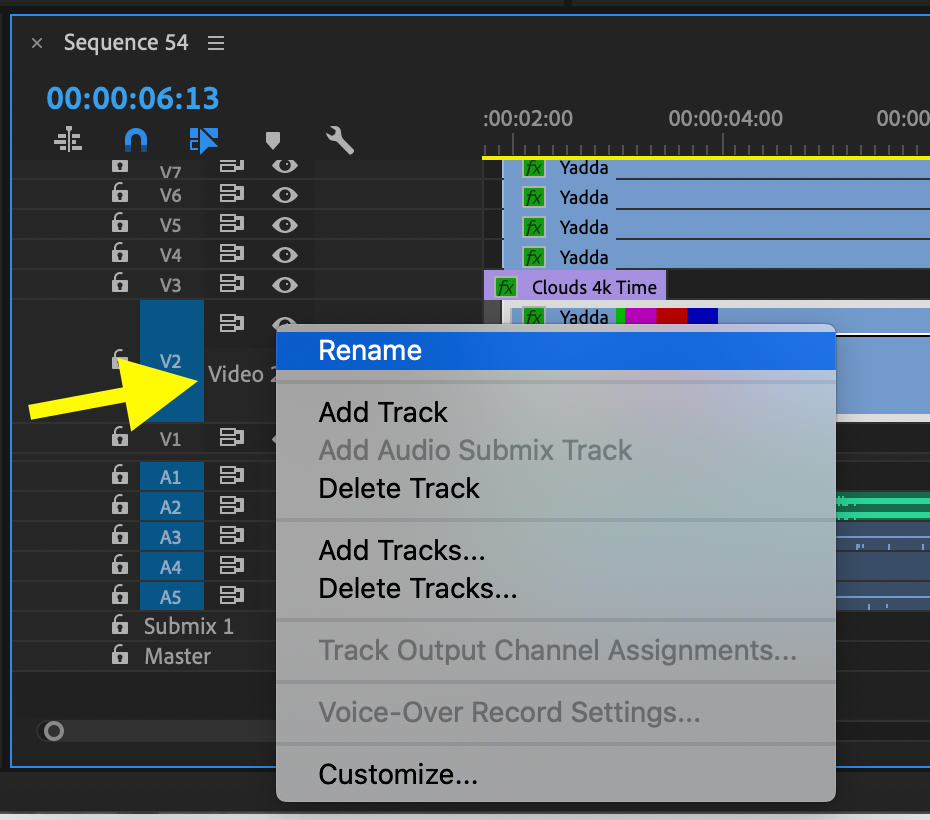
Task: Add a marker with the marker icon
Action: (272, 141)
